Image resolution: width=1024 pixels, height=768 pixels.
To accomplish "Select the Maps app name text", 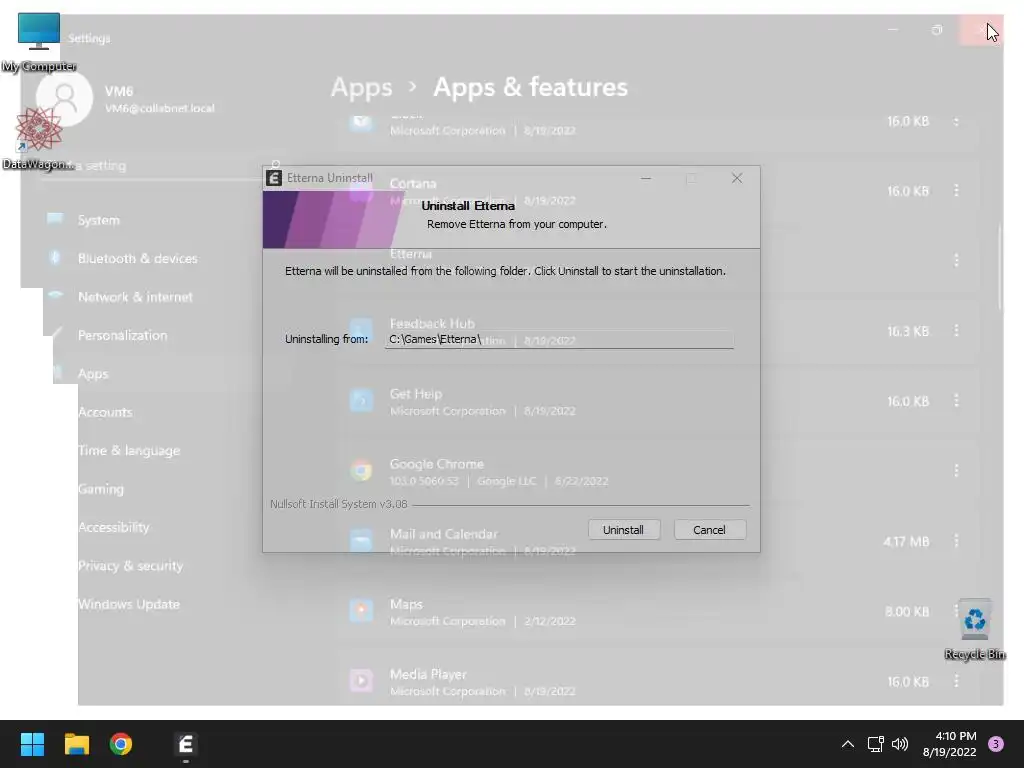I will 406,604.
